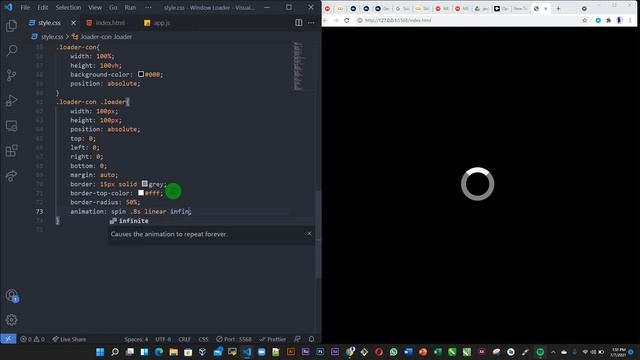640x360 pixels.
Task: Click the editor vertical scrollbar
Action: pyautogui.click(x=318, y=235)
